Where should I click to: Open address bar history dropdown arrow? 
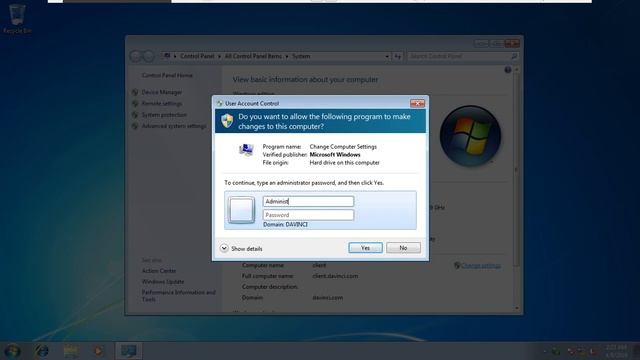click(387, 56)
